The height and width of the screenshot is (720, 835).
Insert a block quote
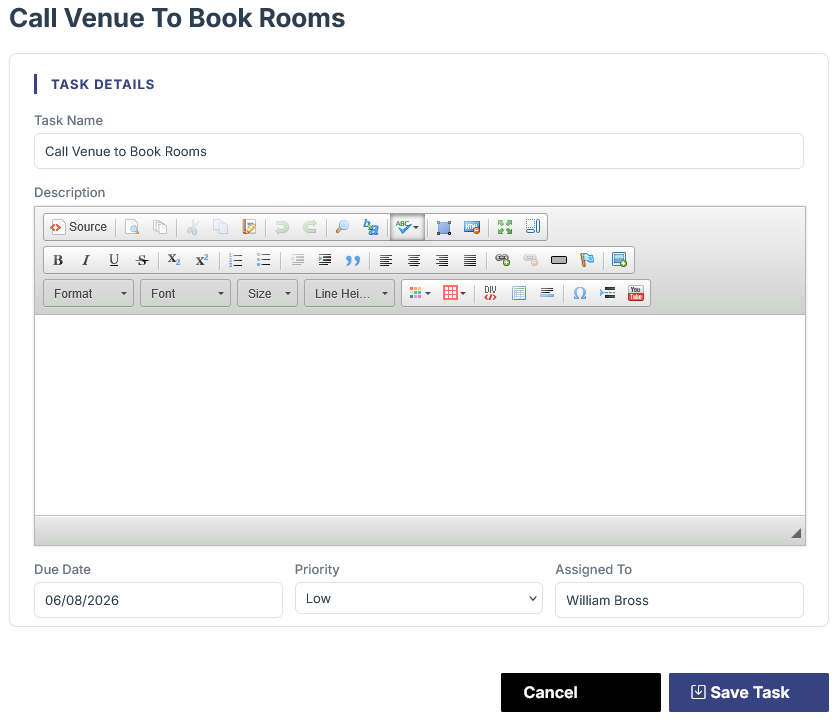[x=353, y=260]
